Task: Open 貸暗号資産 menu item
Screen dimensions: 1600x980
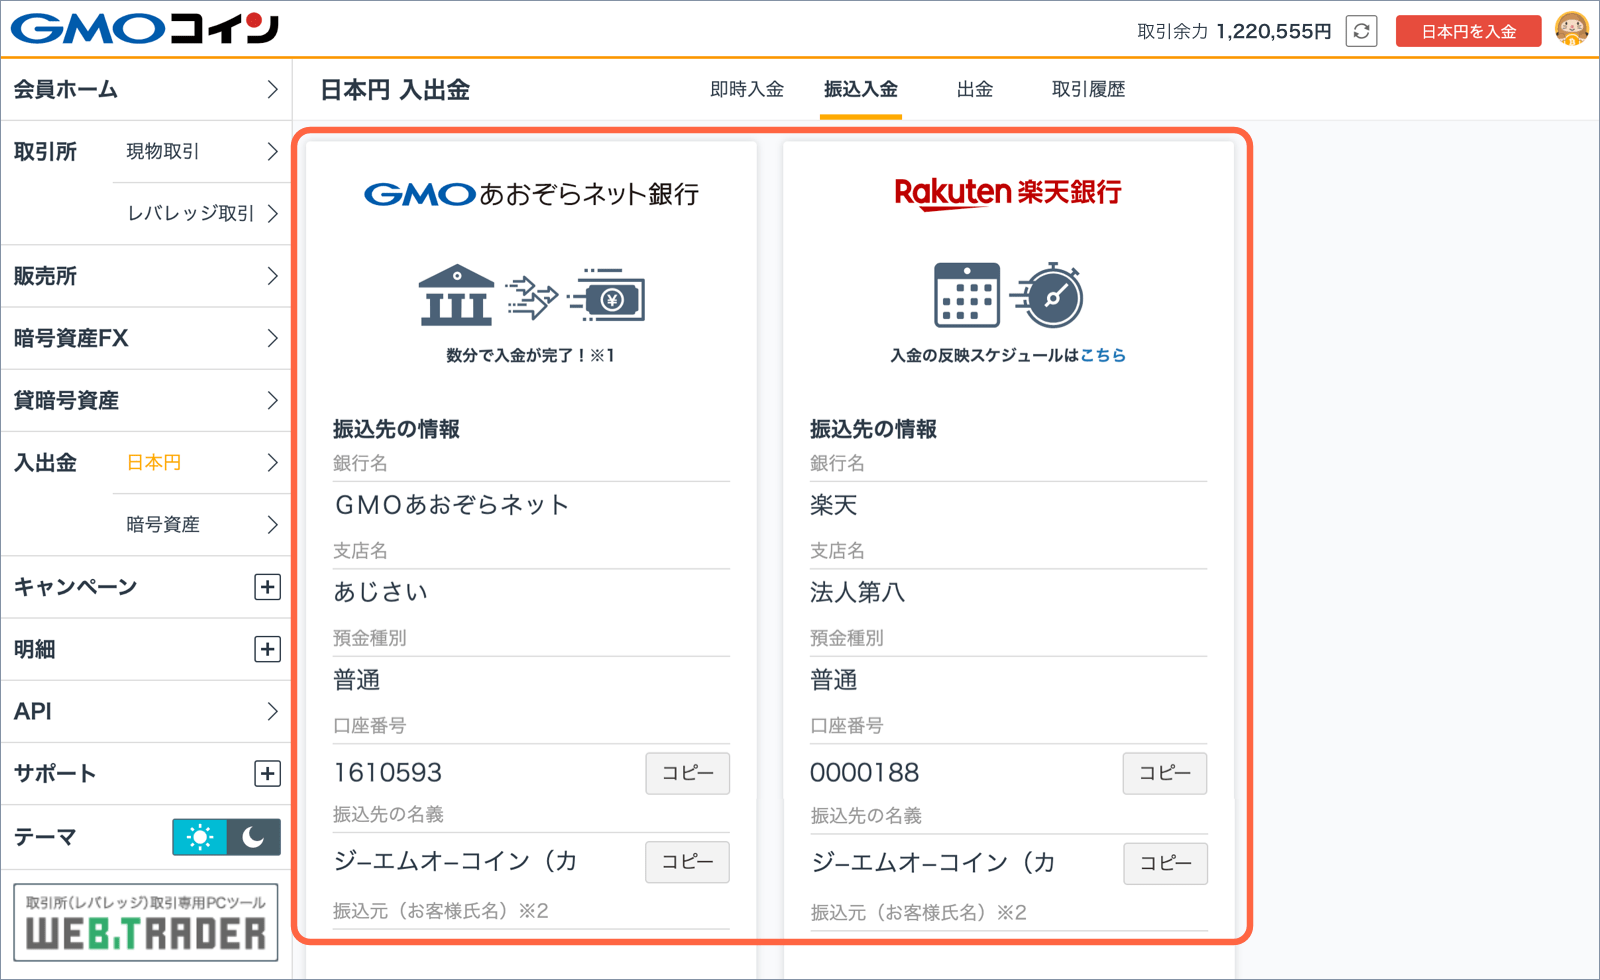Action: coord(146,400)
